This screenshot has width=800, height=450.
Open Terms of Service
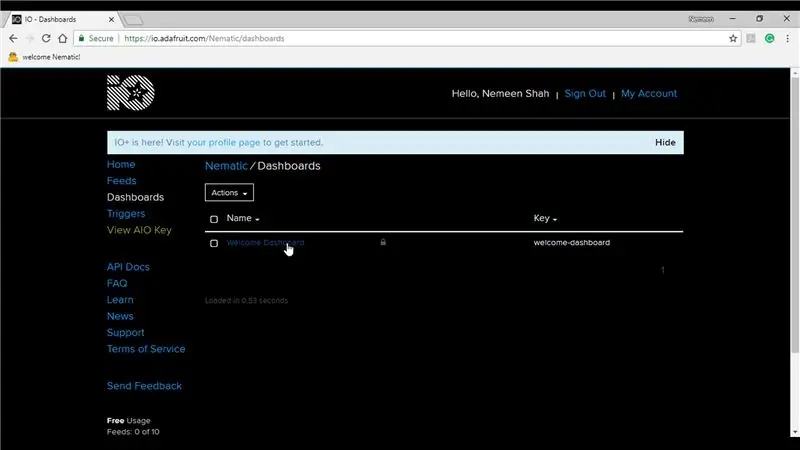coord(146,349)
